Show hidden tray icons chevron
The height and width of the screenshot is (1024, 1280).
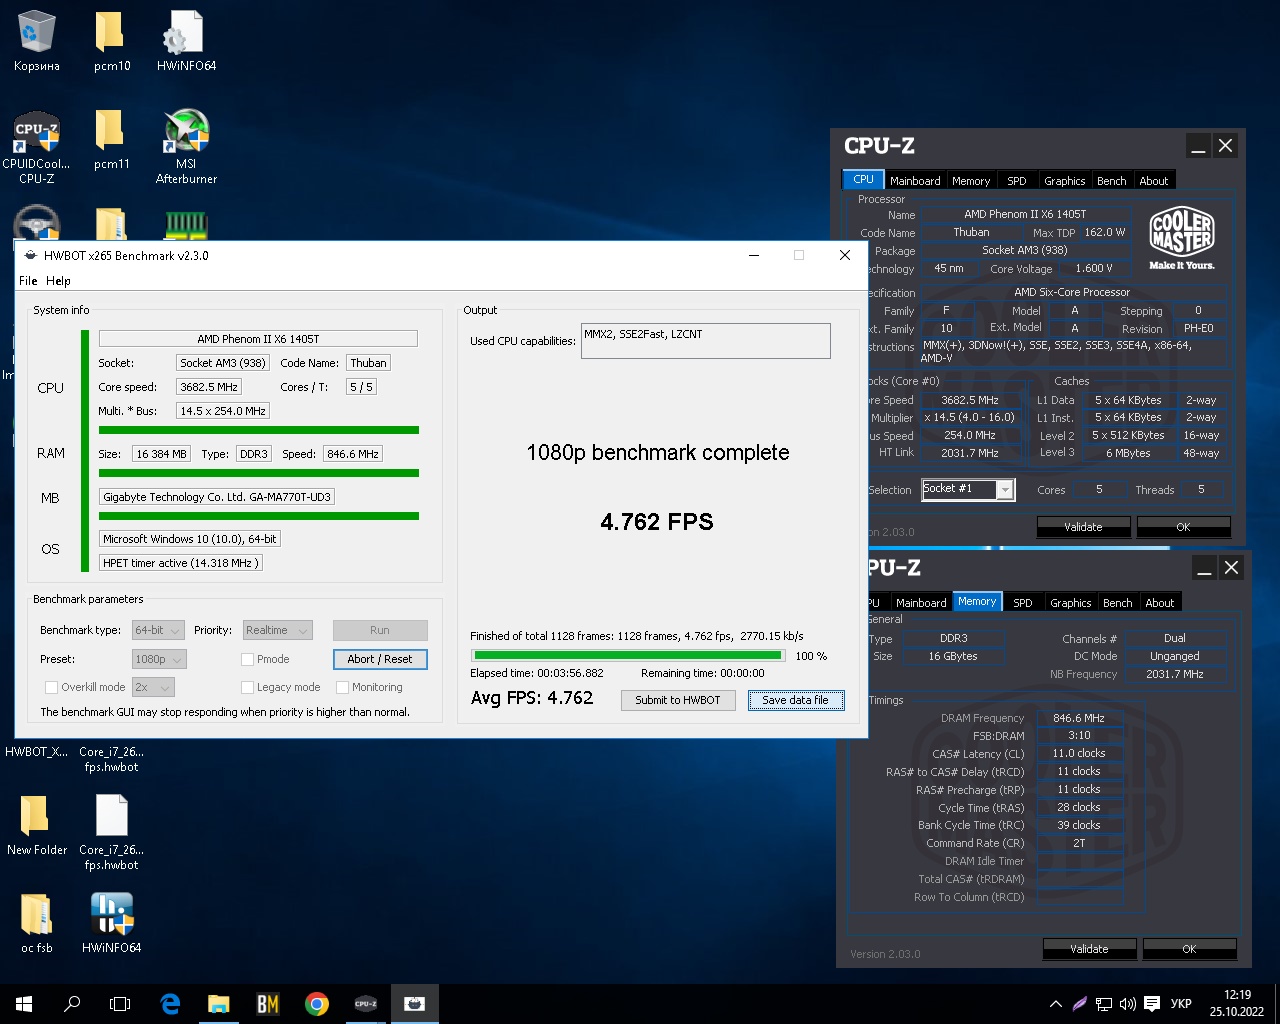(x=1055, y=1004)
